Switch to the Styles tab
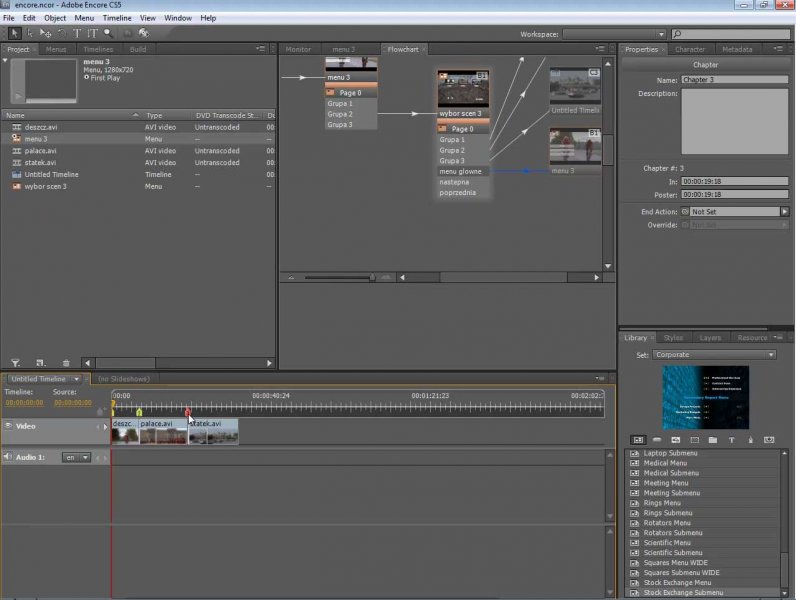The width and height of the screenshot is (796, 600). point(673,338)
